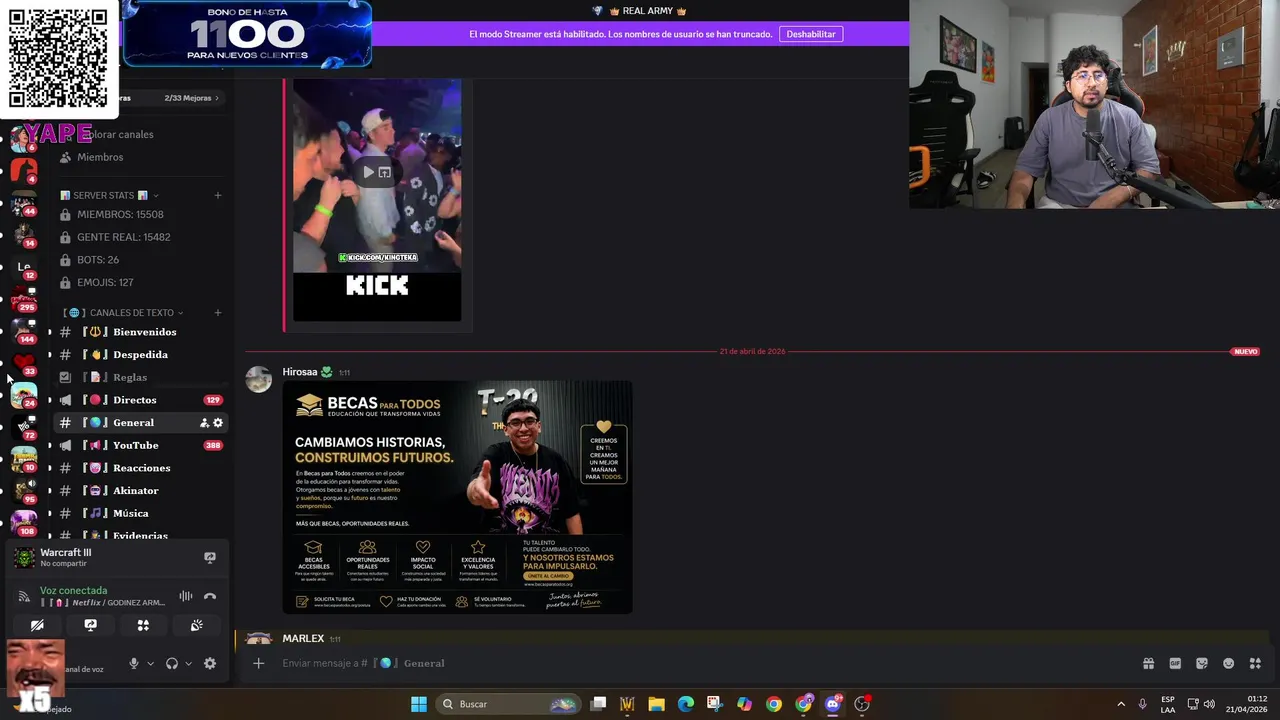Open Bienvenidos channel
This screenshot has height=720, width=1280.
(x=141, y=332)
